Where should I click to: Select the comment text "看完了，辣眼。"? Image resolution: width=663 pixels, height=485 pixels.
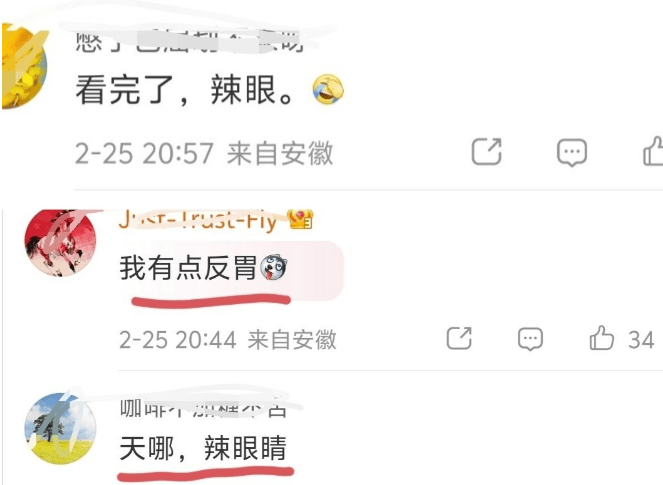pyautogui.click(x=185, y=90)
